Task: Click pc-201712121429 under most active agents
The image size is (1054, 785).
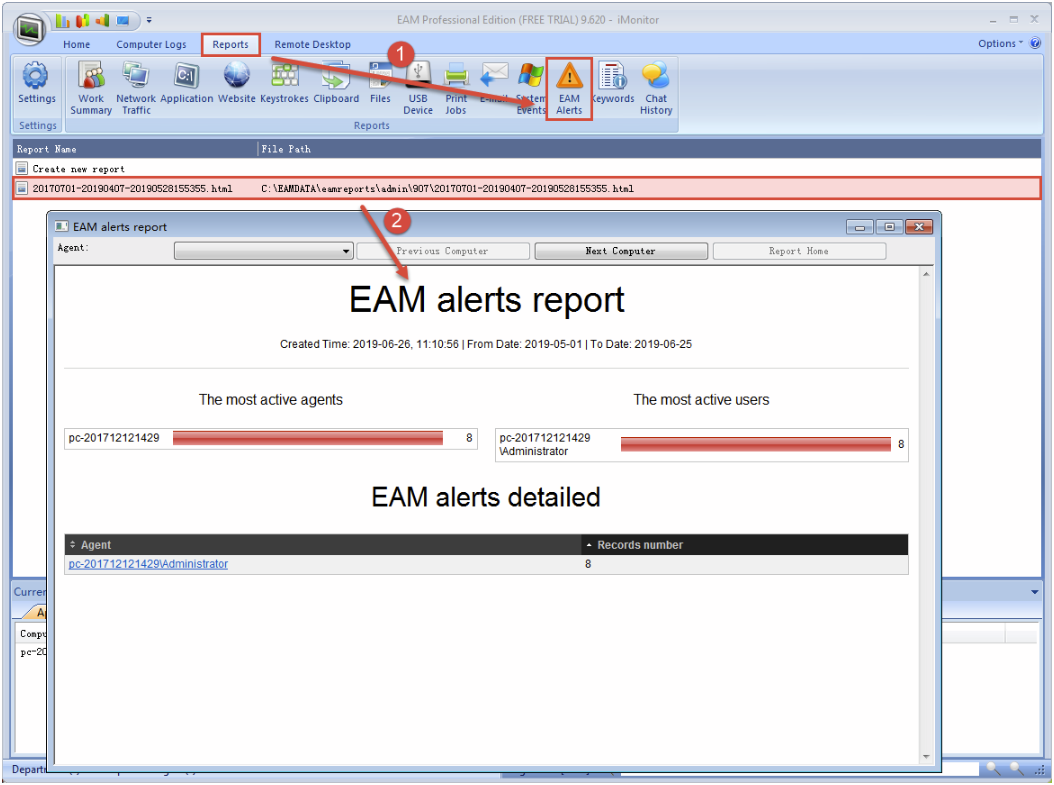Action: 114,438
